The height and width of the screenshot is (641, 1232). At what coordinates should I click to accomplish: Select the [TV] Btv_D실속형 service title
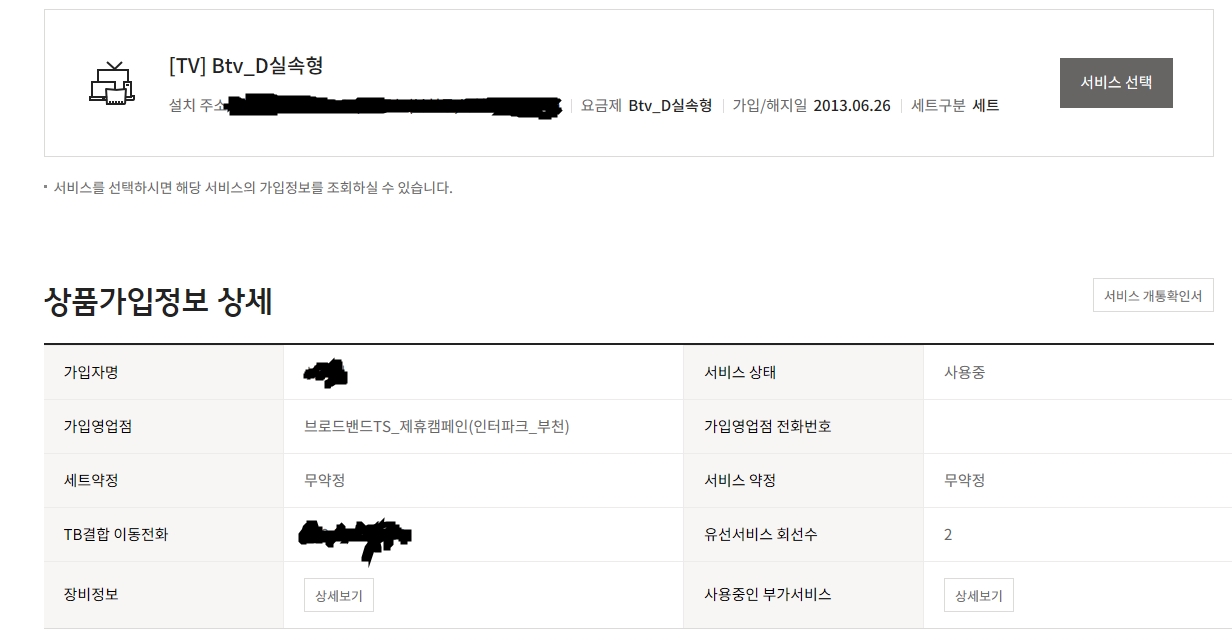pyautogui.click(x=246, y=66)
